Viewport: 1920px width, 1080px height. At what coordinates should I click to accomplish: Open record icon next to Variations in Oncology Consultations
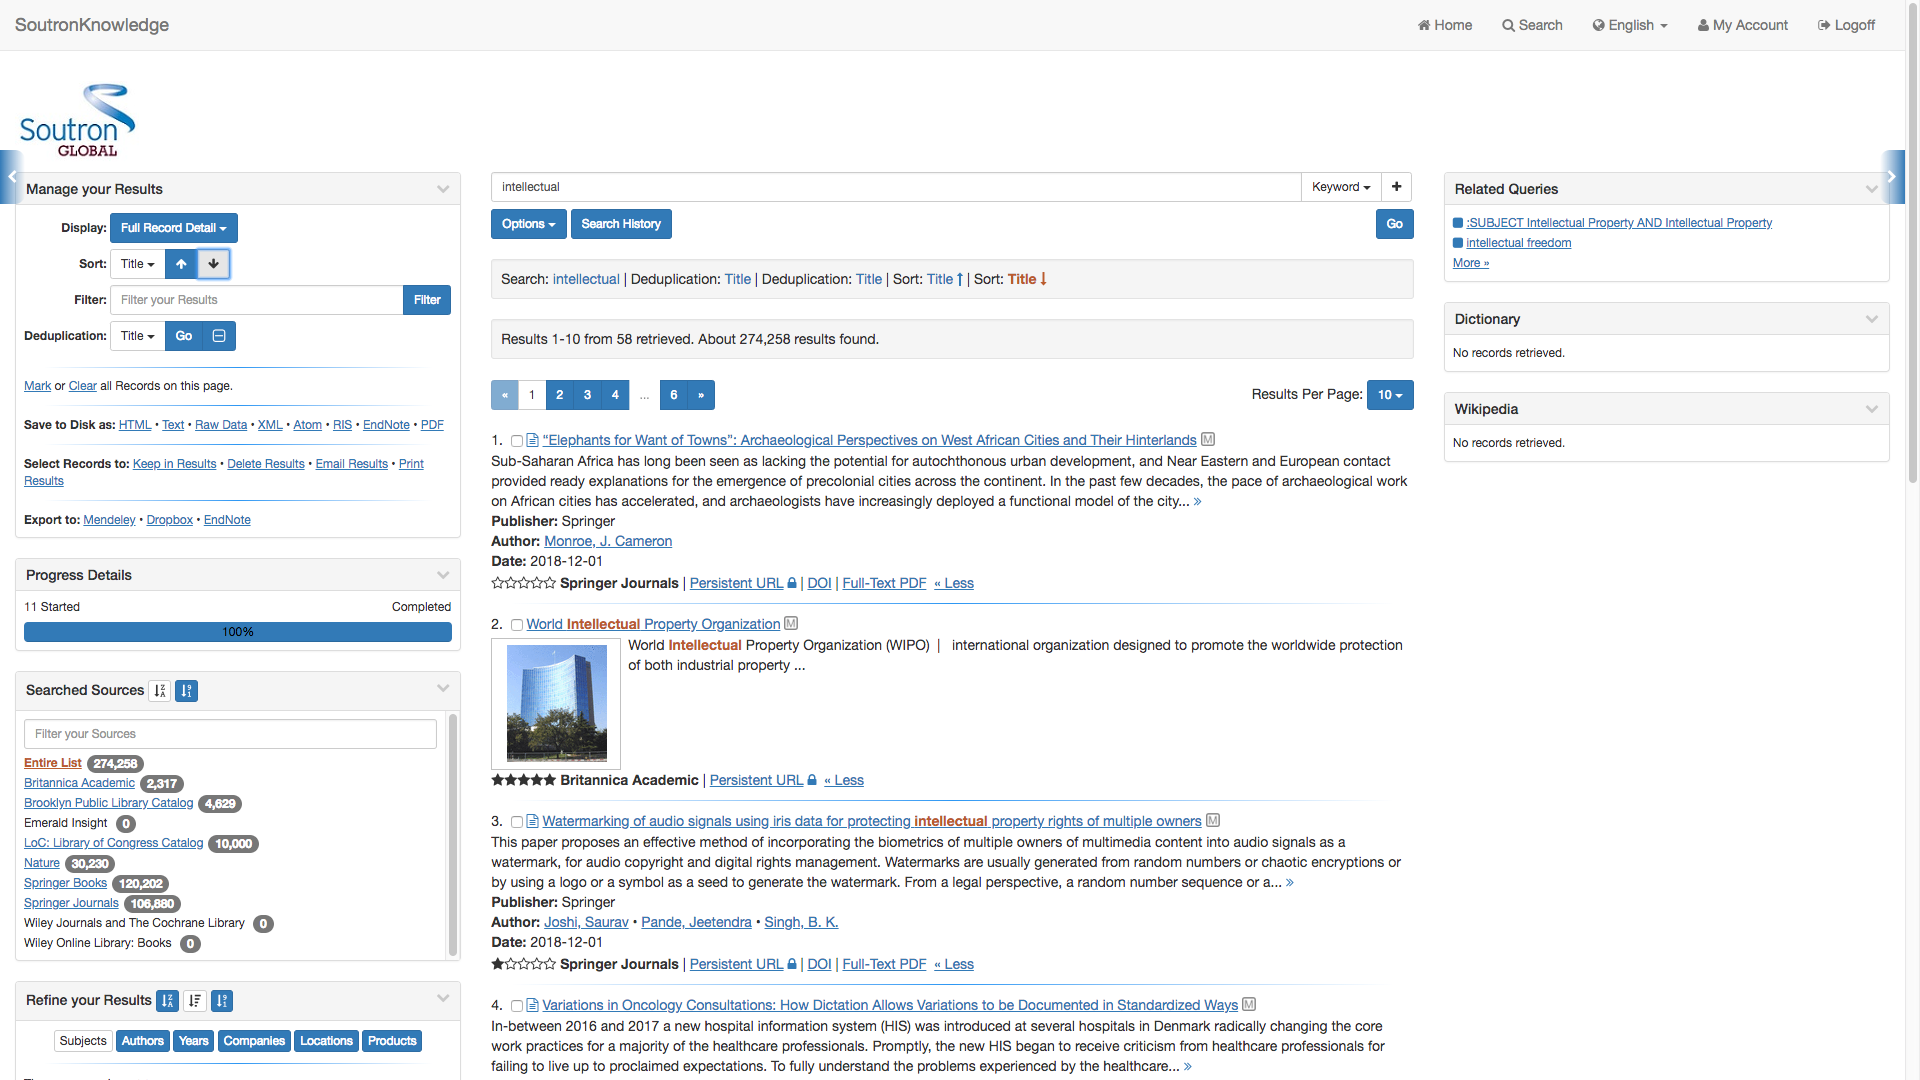click(x=1249, y=1005)
